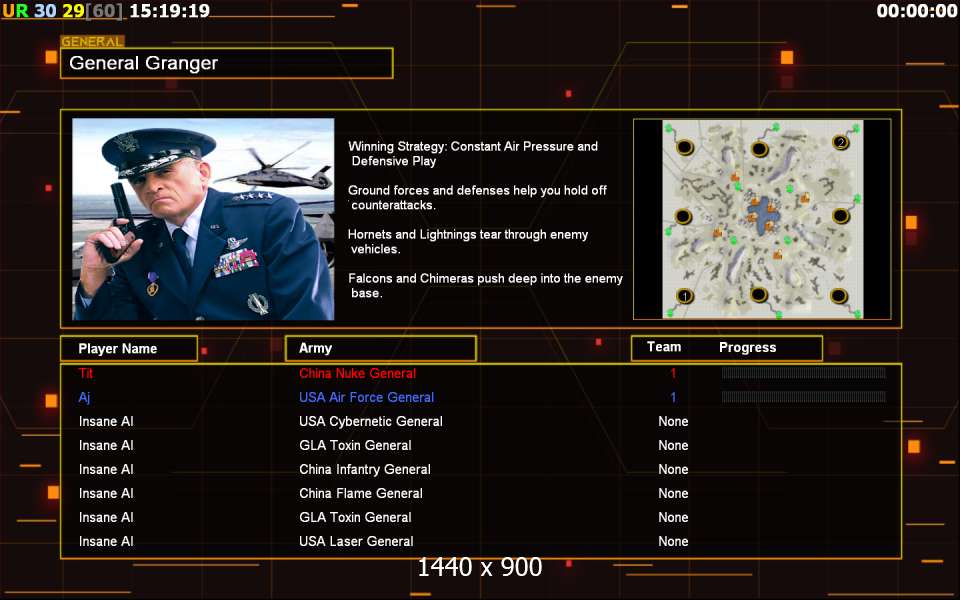Click the gray [60] frame limit value
The image size is (960, 600).
pyautogui.click(x=103, y=10)
